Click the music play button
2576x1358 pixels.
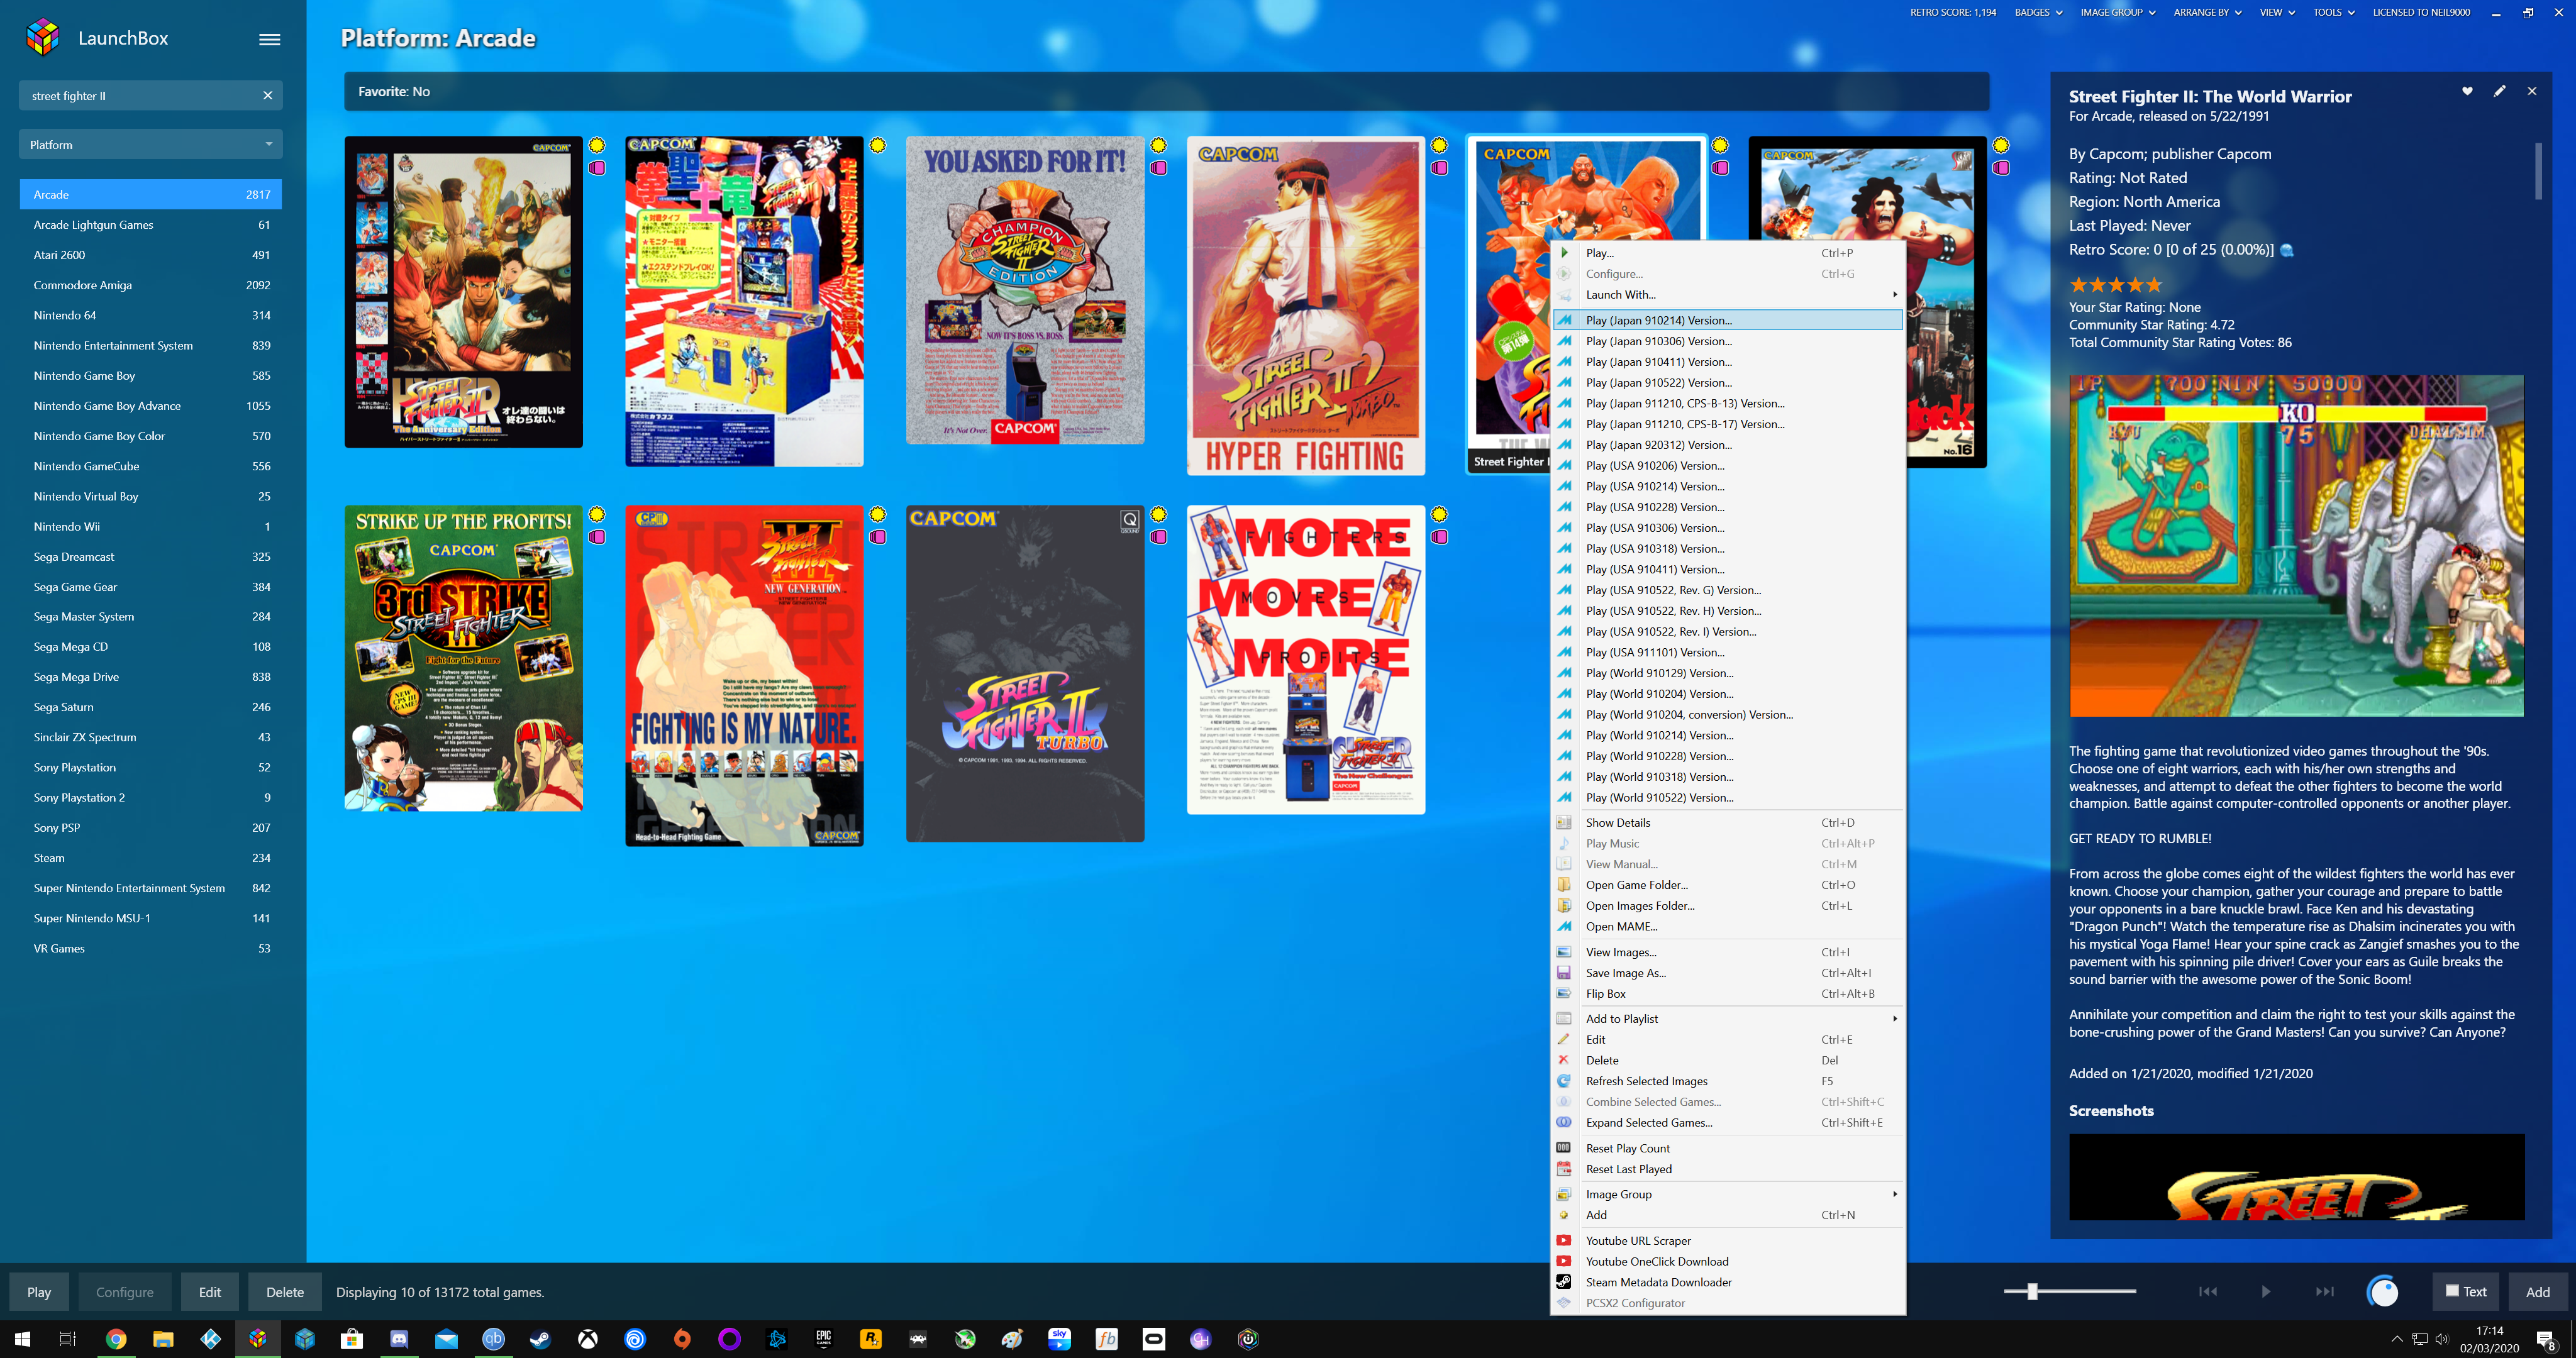tap(2266, 1291)
